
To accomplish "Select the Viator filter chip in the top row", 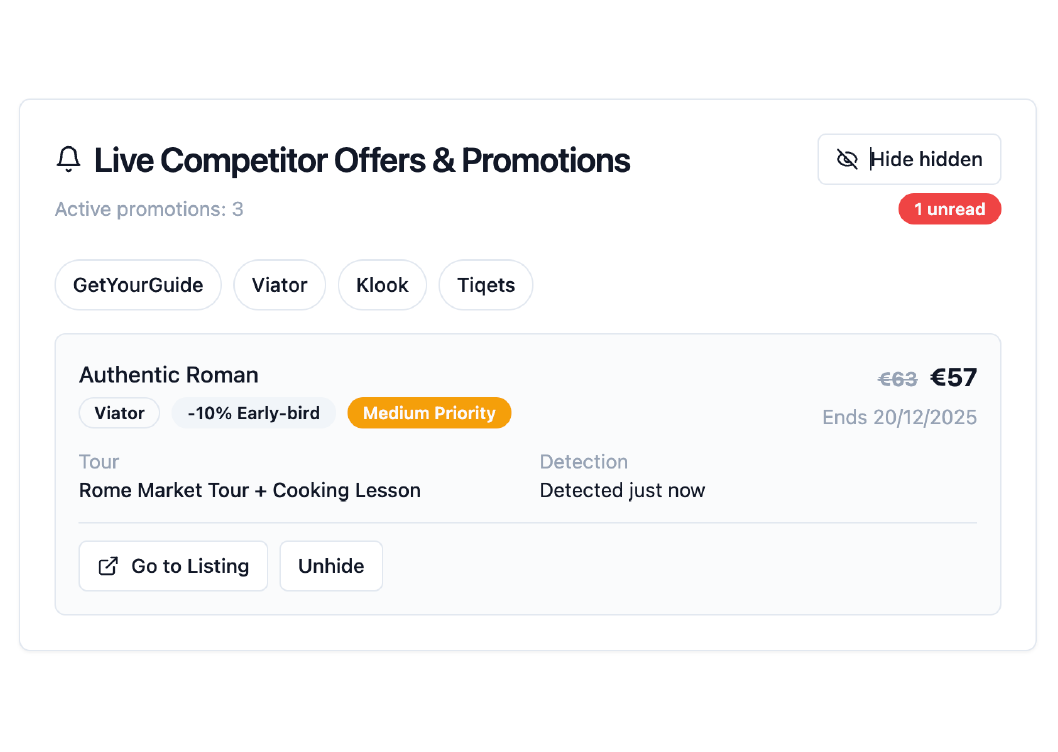I will 279,285.
